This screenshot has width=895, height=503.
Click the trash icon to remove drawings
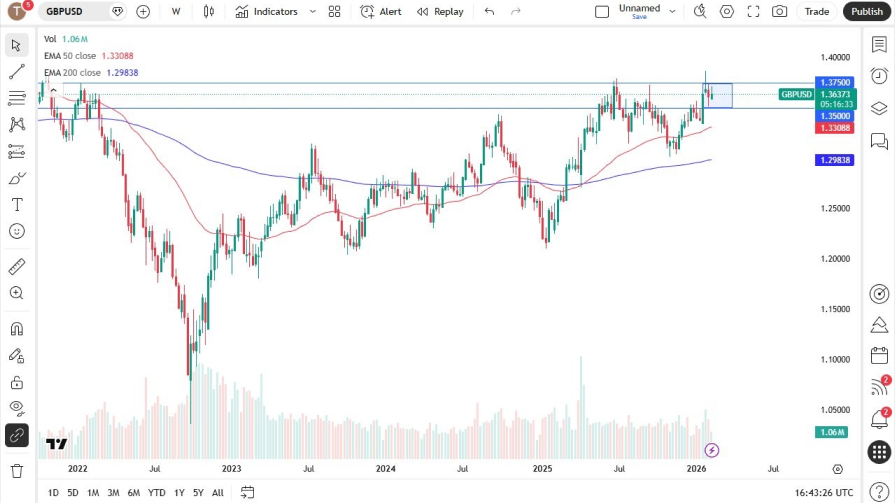click(x=17, y=470)
